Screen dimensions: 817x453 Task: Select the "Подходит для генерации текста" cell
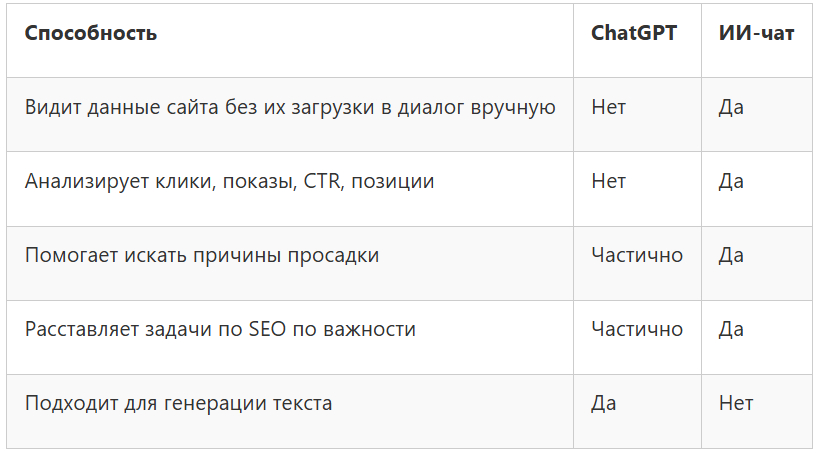[179, 403]
